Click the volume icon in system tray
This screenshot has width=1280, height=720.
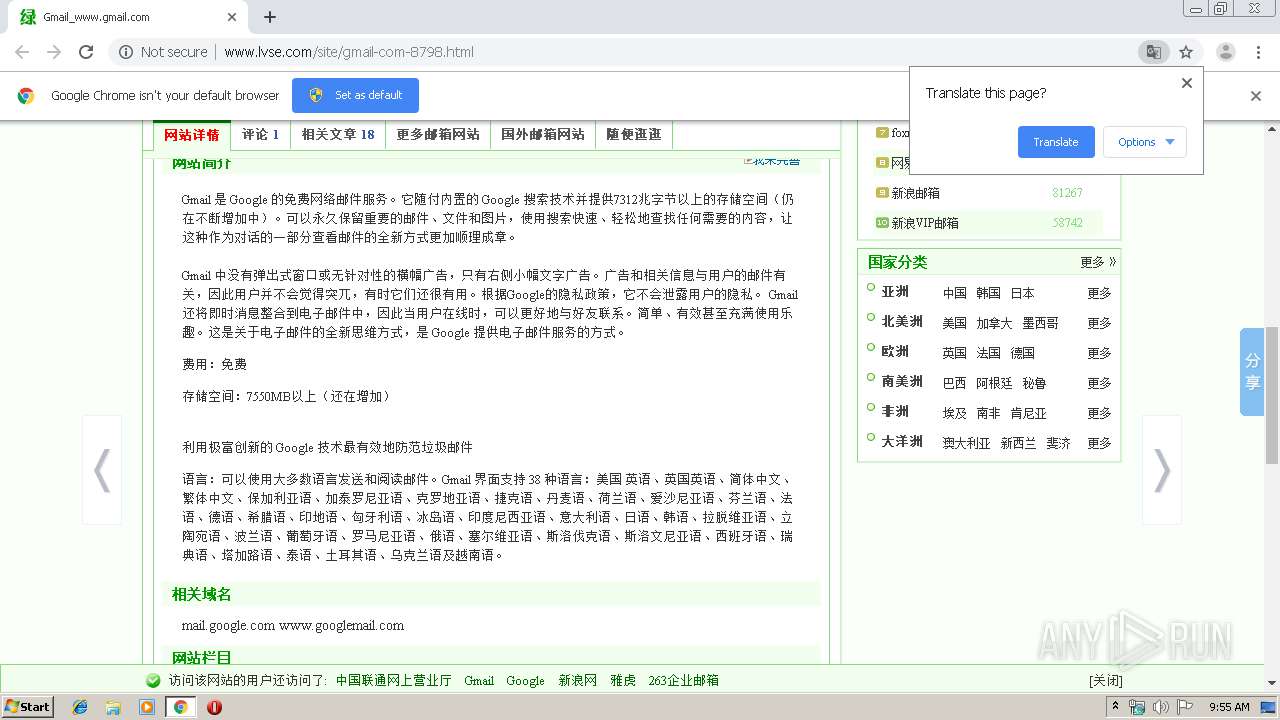click(x=1161, y=707)
